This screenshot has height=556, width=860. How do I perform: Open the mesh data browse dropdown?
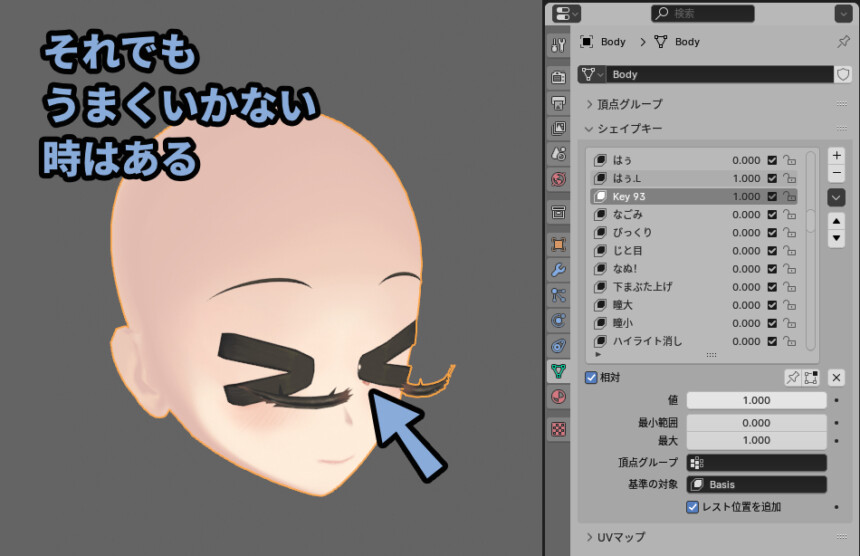(x=592, y=74)
